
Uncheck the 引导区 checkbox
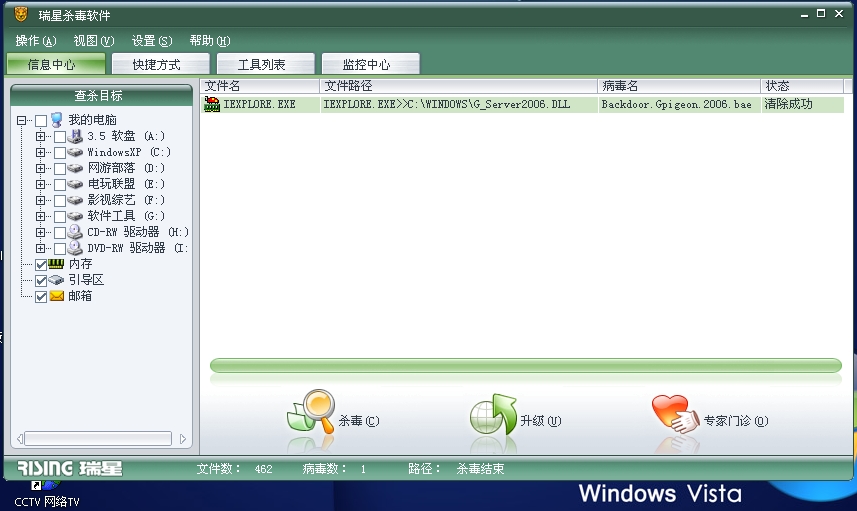click(41, 281)
